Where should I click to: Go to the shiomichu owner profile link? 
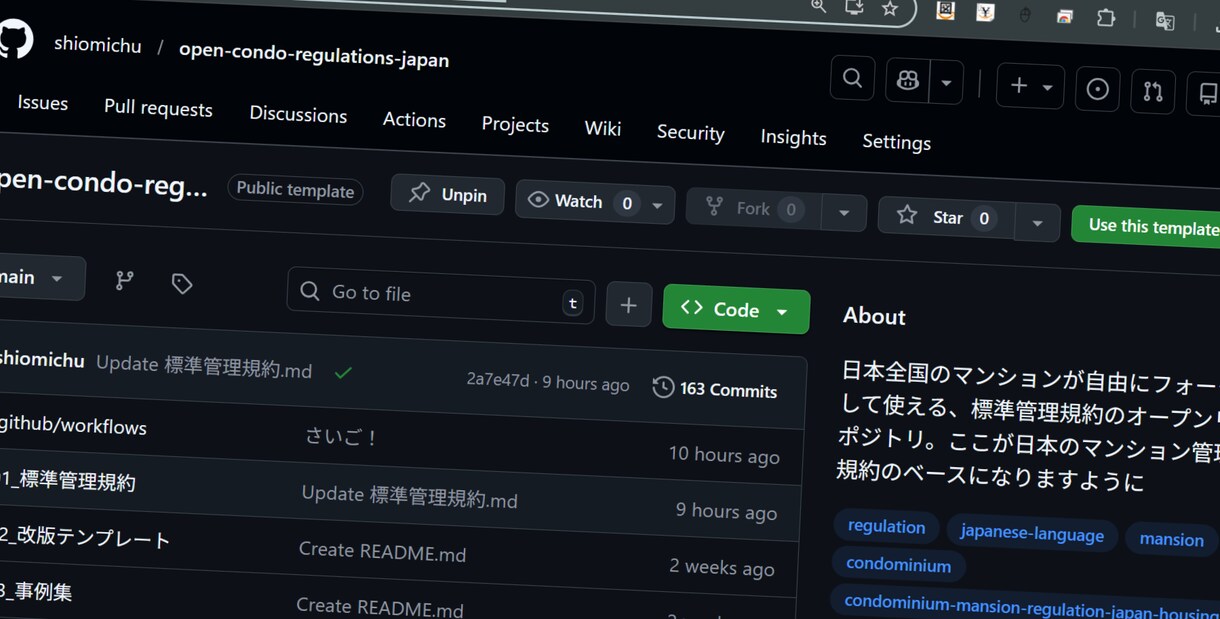pyautogui.click(x=98, y=45)
